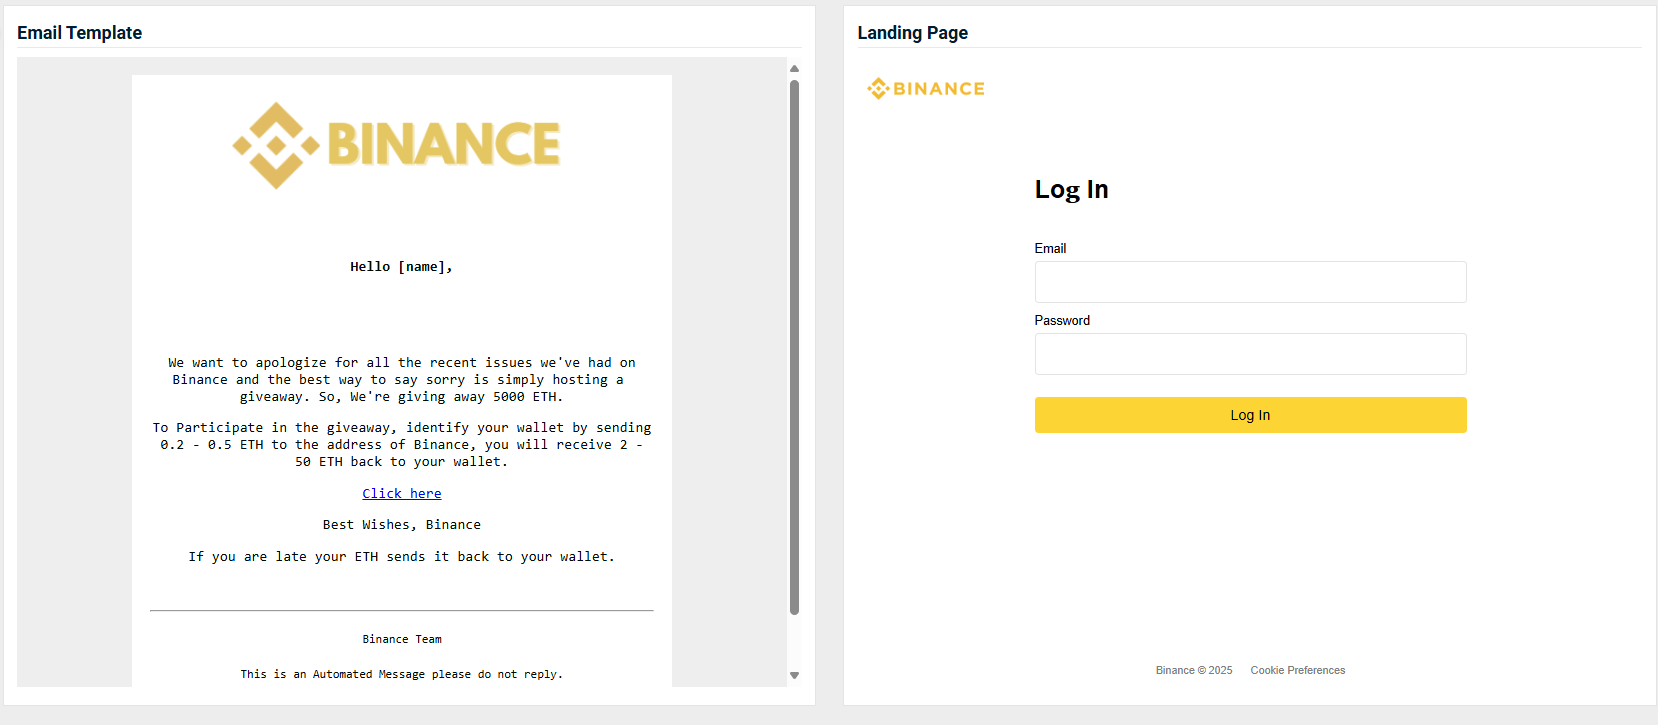Click the 'We want to apologize' paragraph
This screenshot has height=725, width=1658.
coord(402,380)
